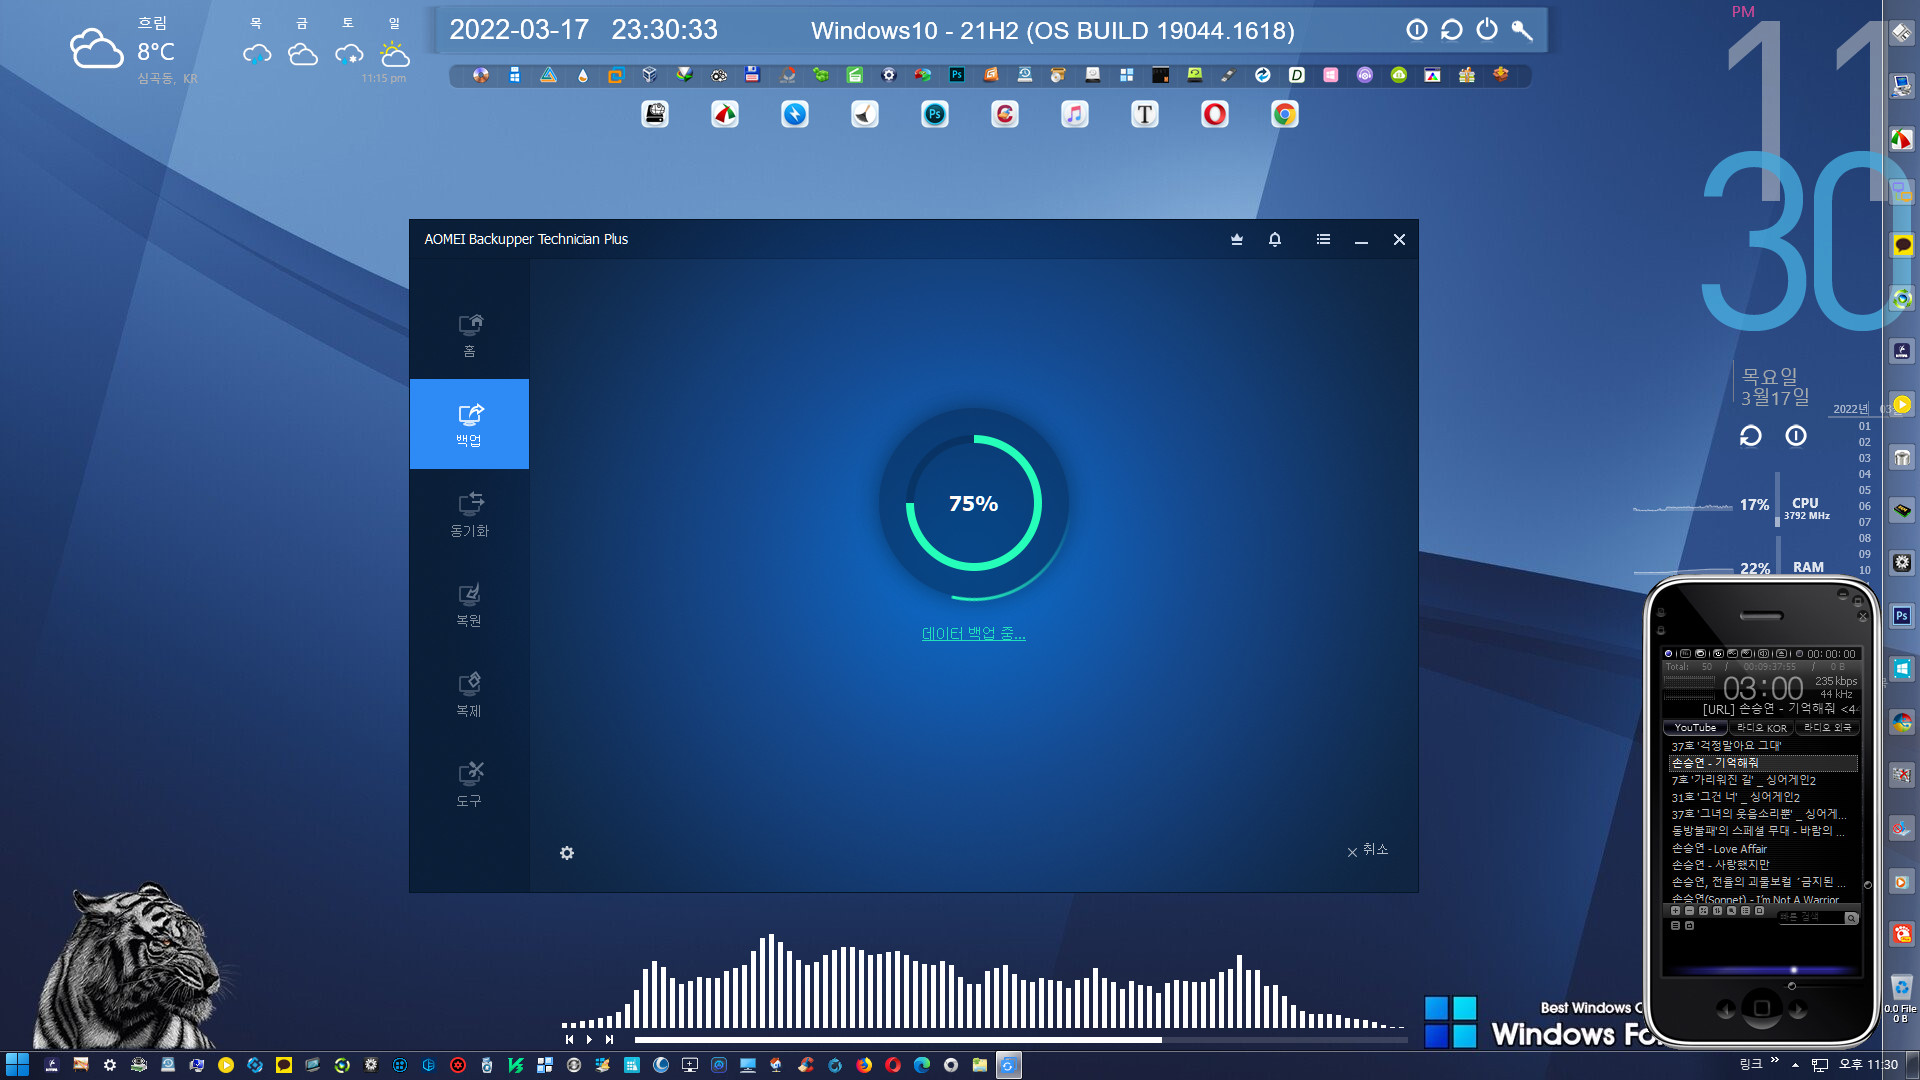The image size is (1920, 1080).
Task: Click the power icon below the date widget
Action: pyautogui.click(x=1796, y=436)
